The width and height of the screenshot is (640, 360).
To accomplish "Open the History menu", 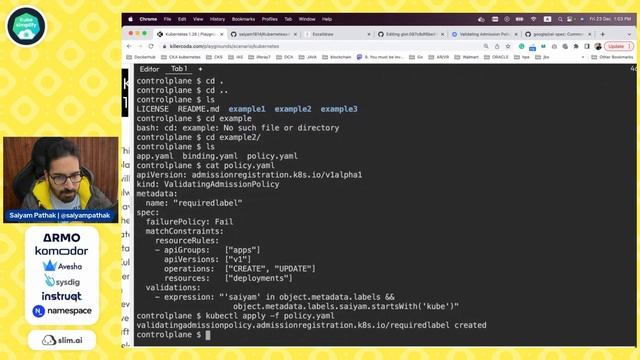I will (217, 19).
